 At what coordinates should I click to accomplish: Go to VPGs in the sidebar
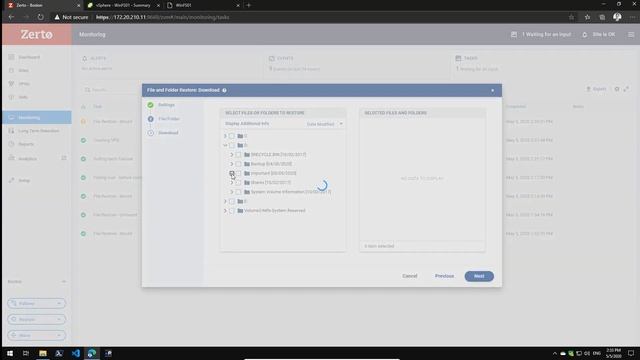pyautogui.click(x=24, y=84)
